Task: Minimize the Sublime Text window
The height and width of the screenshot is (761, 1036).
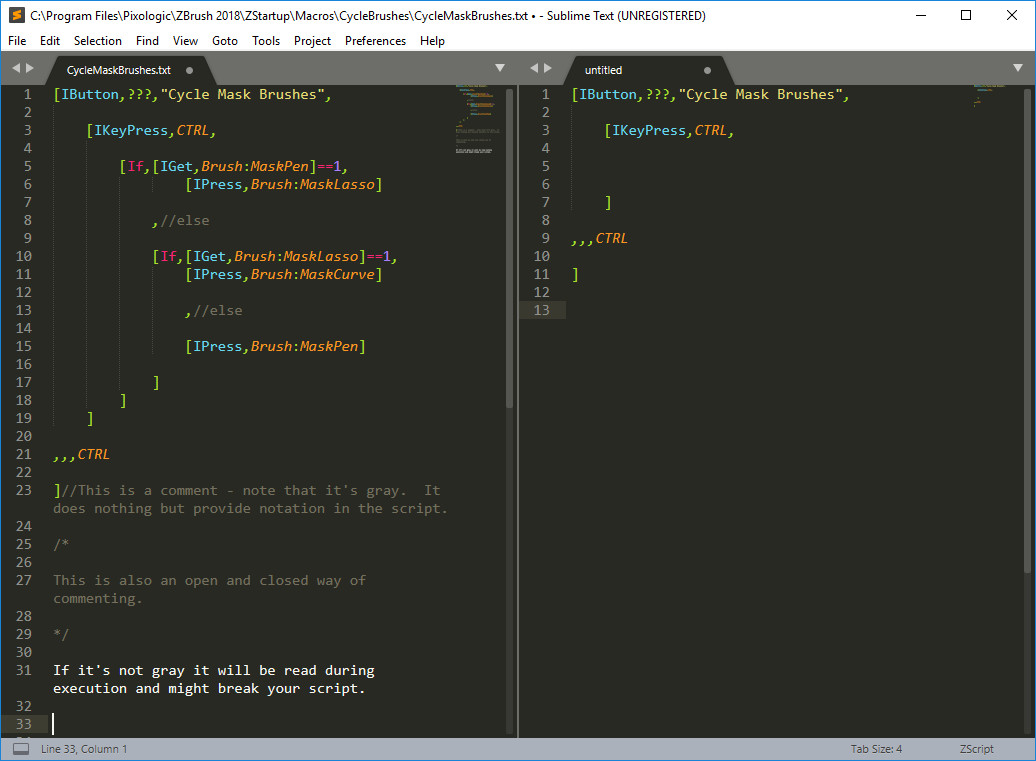Action: tap(921, 15)
